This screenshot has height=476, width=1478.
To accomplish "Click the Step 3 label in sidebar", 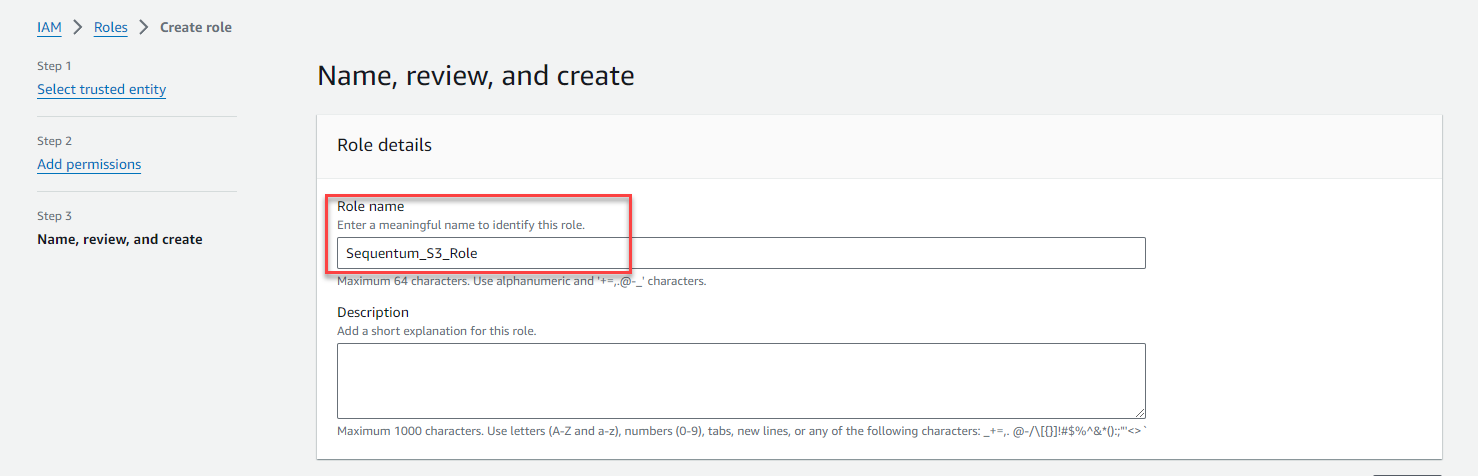I will pos(54,216).
